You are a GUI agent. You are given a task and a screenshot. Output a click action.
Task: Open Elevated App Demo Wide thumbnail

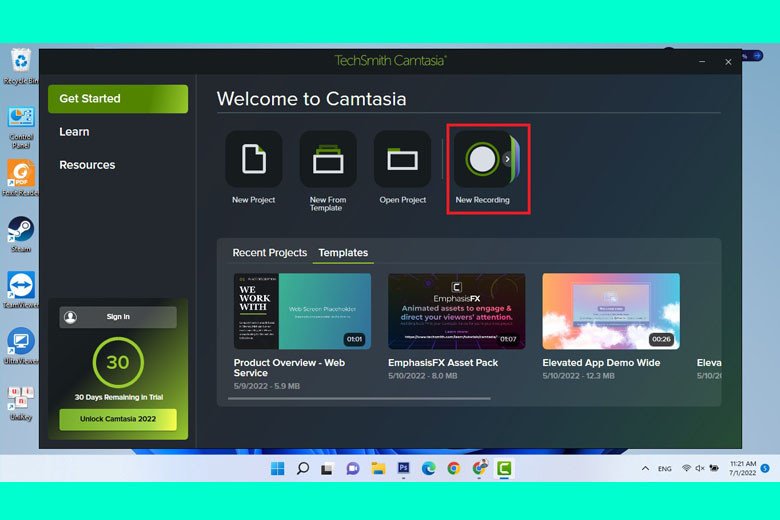click(x=611, y=311)
